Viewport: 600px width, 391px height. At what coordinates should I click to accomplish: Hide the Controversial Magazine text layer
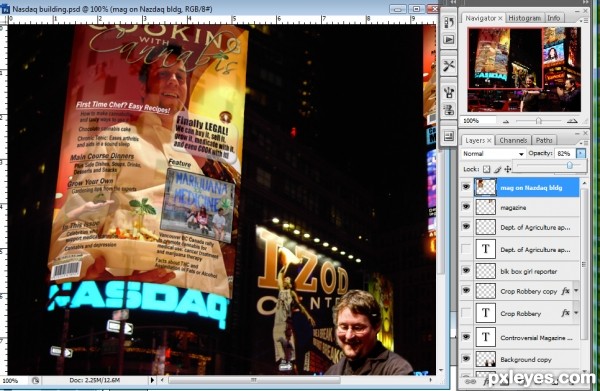point(466,337)
